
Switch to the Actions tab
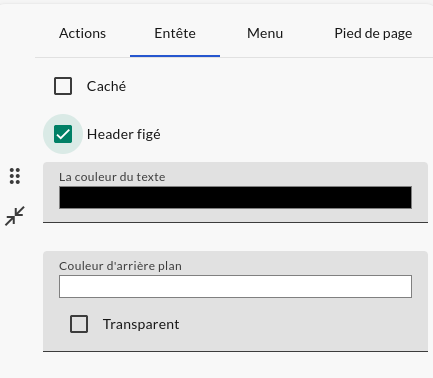pos(82,33)
